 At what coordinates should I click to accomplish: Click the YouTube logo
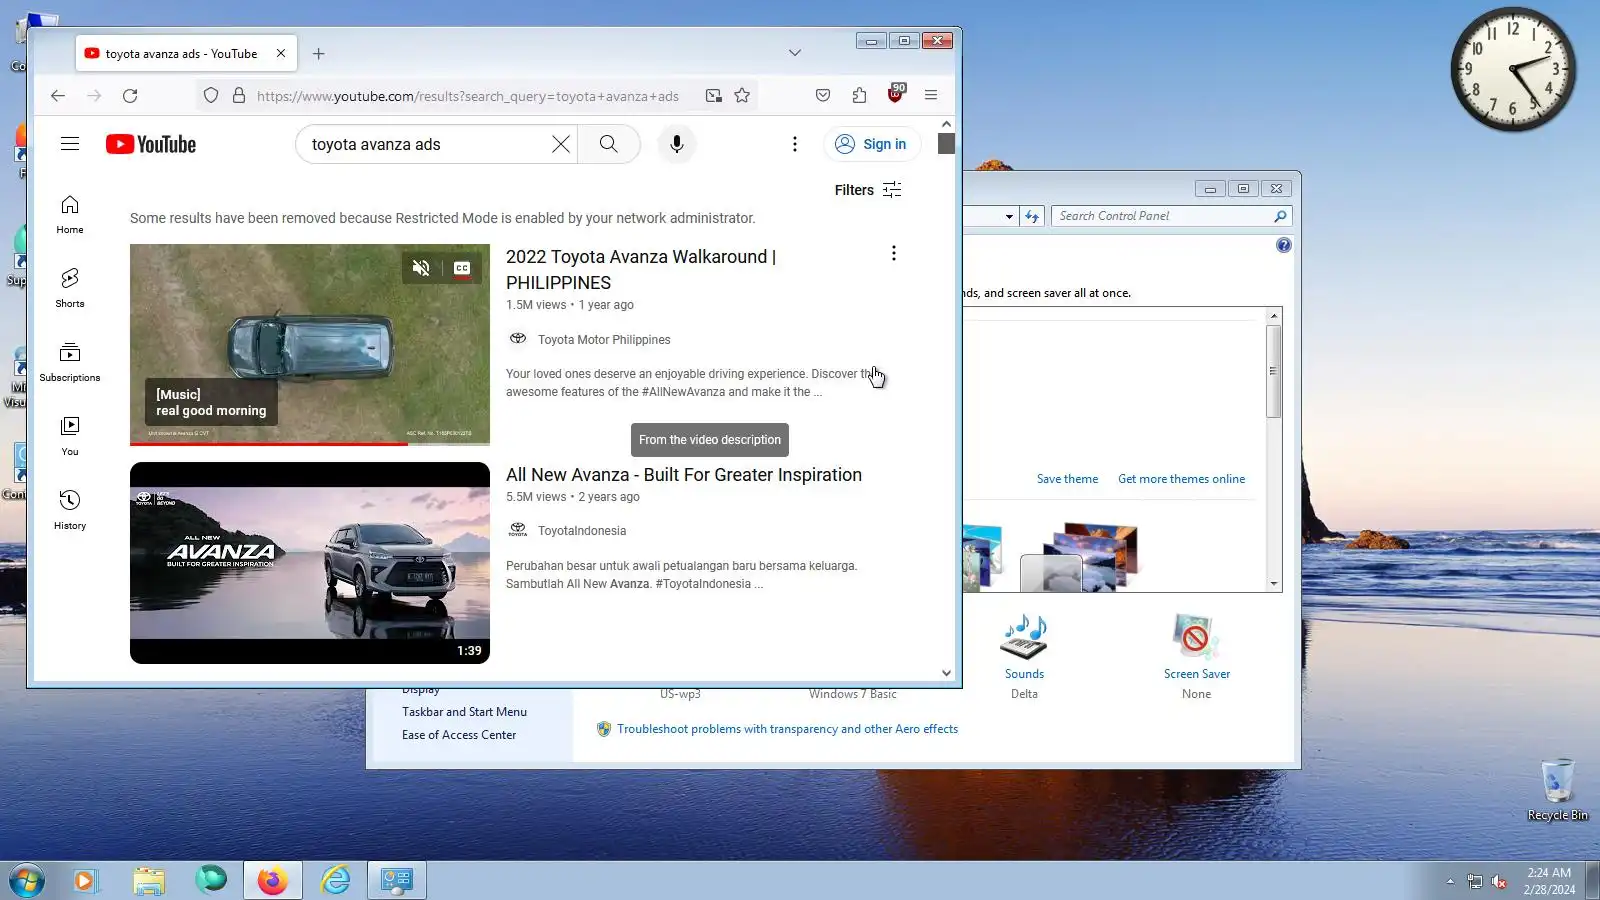coord(151,144)
